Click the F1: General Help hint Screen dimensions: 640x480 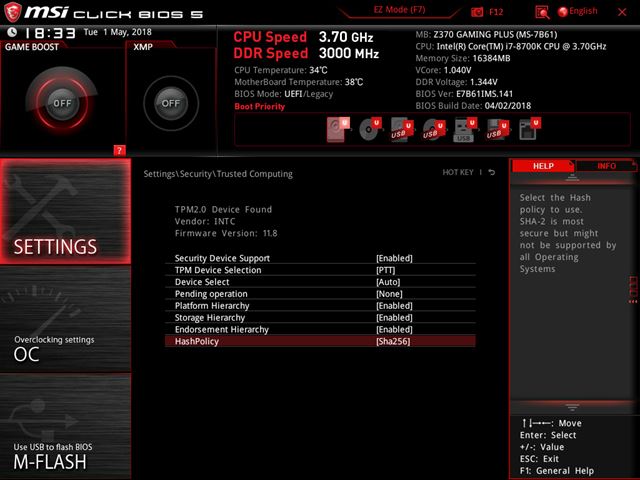(557, 471)
